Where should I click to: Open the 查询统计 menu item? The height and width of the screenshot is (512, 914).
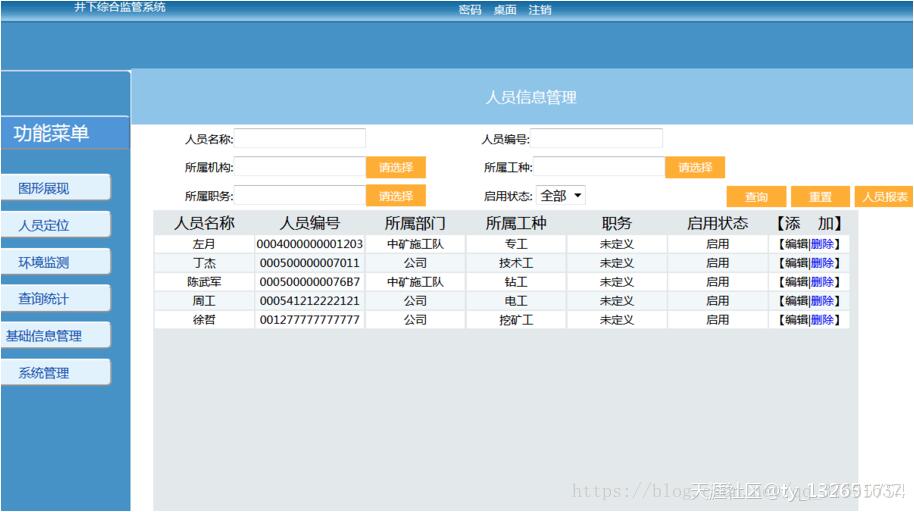pos(55,299)
